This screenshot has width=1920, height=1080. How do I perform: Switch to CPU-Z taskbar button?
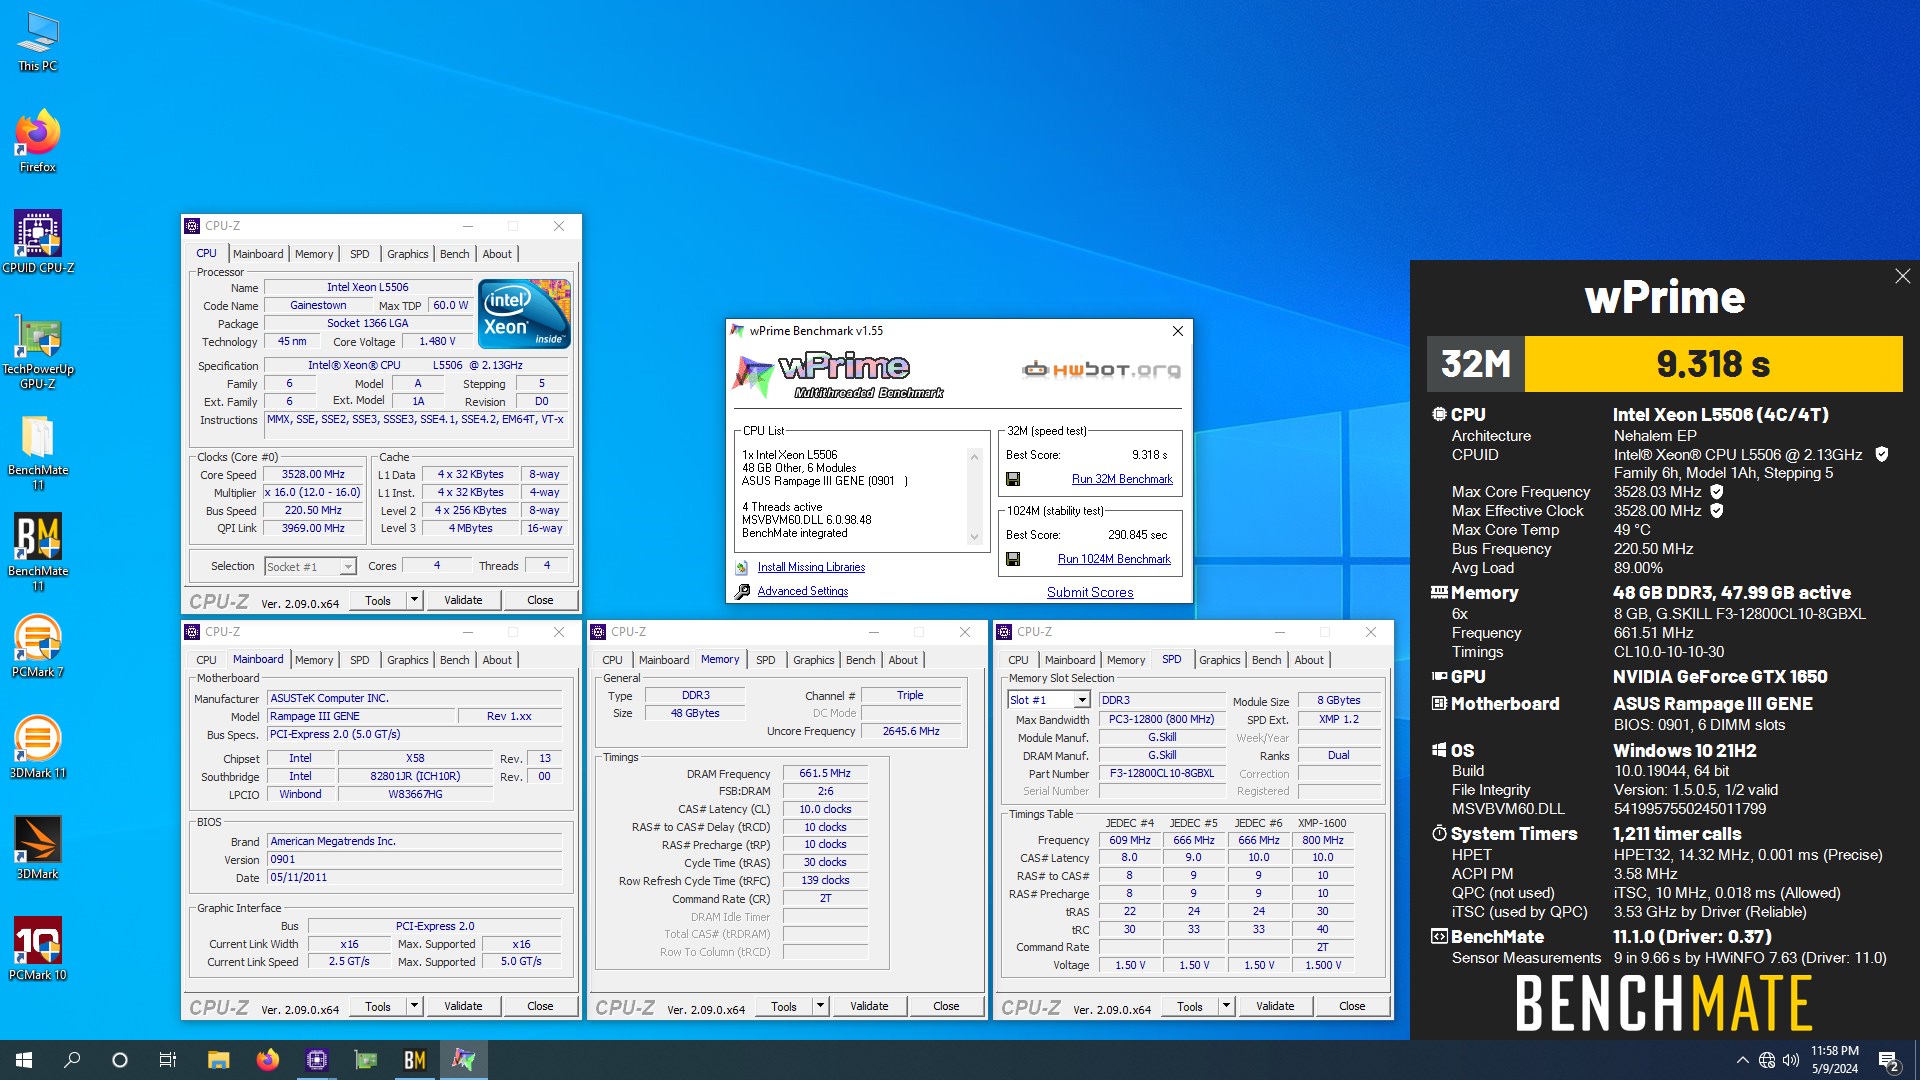click(316, 1060)
